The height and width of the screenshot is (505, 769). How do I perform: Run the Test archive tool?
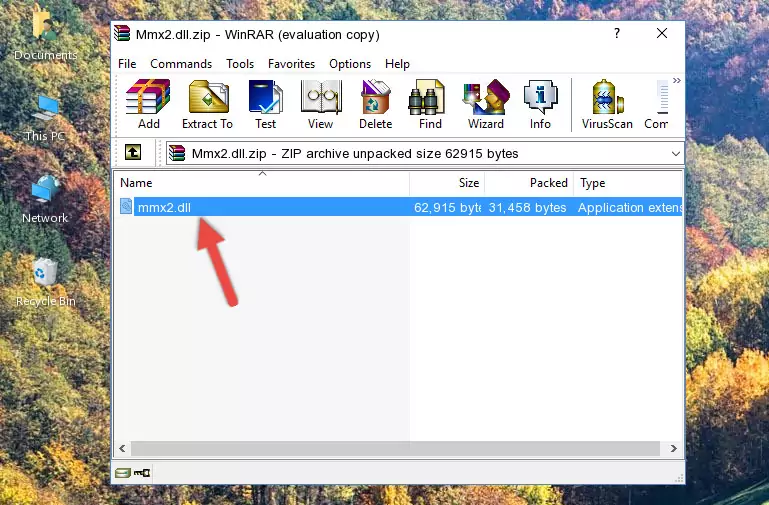click(x=265, y=104)
